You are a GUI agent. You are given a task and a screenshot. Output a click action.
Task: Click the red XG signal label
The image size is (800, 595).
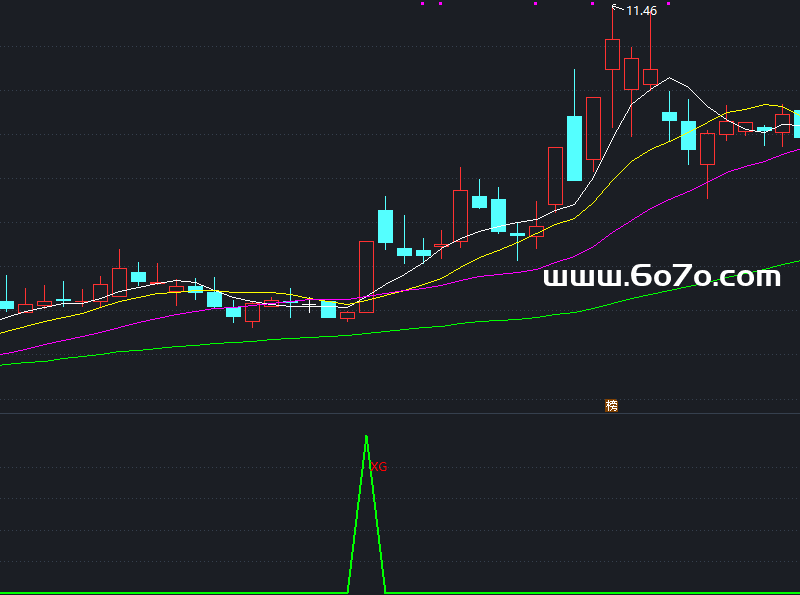(x=379, y=467)
